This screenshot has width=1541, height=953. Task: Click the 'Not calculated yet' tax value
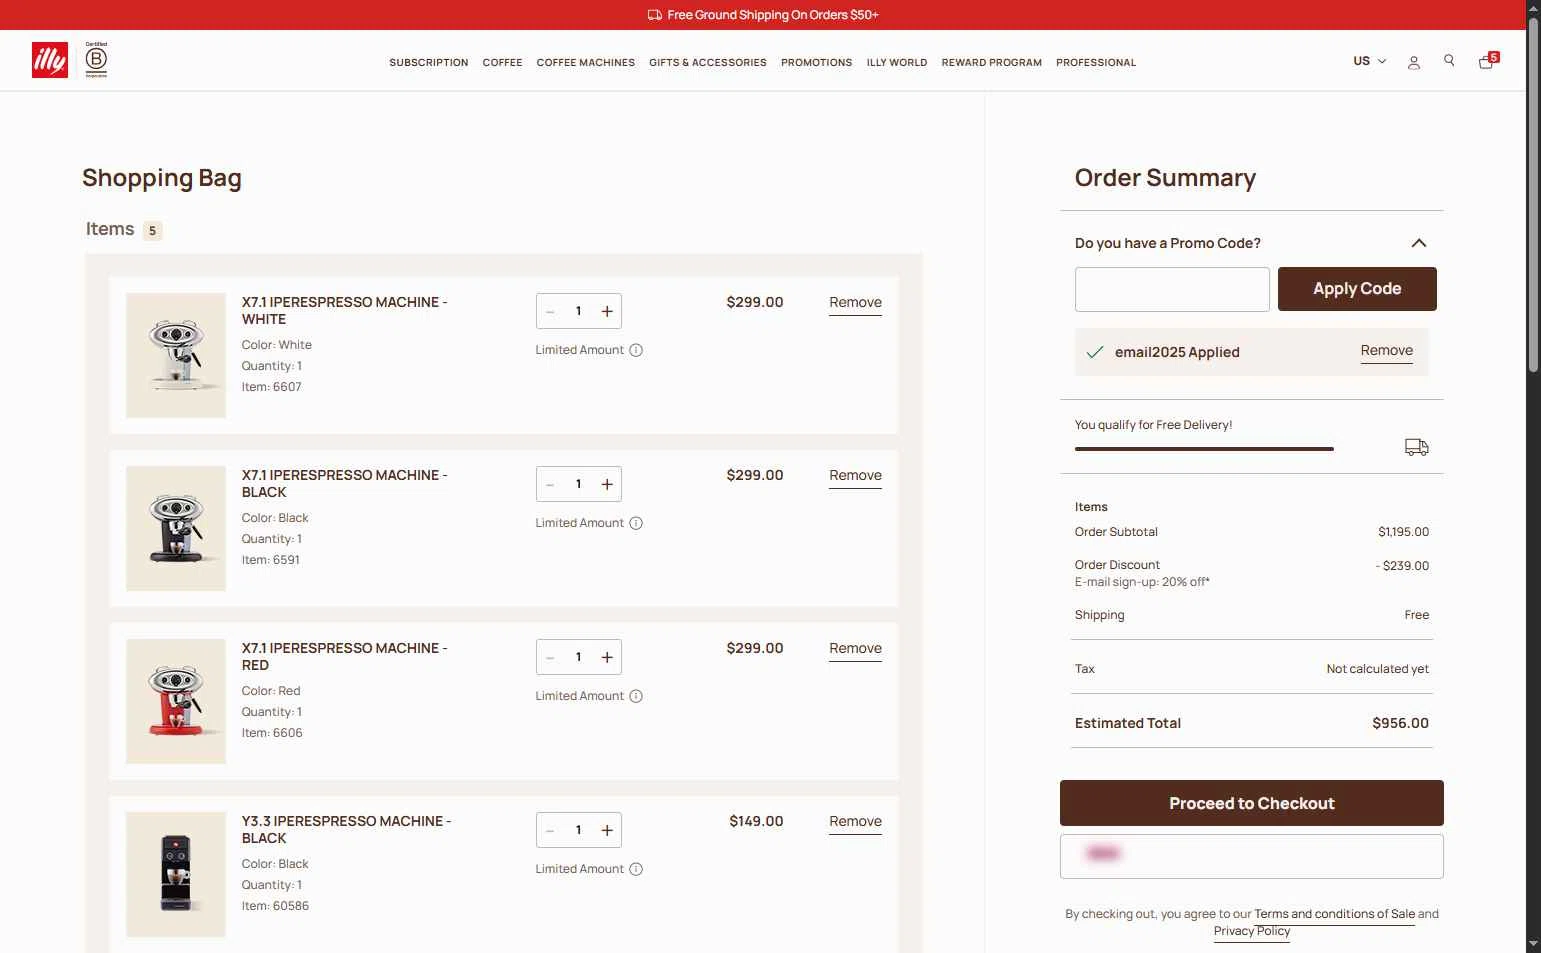coord(1377,669)
